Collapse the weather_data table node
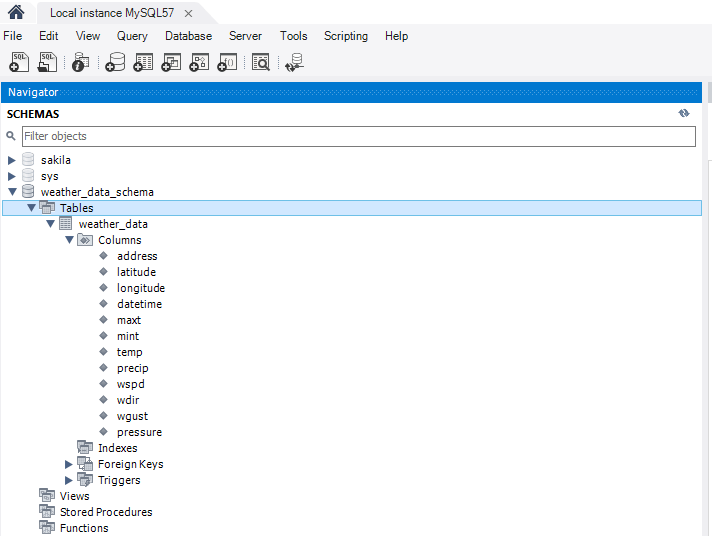 [50, 224]
